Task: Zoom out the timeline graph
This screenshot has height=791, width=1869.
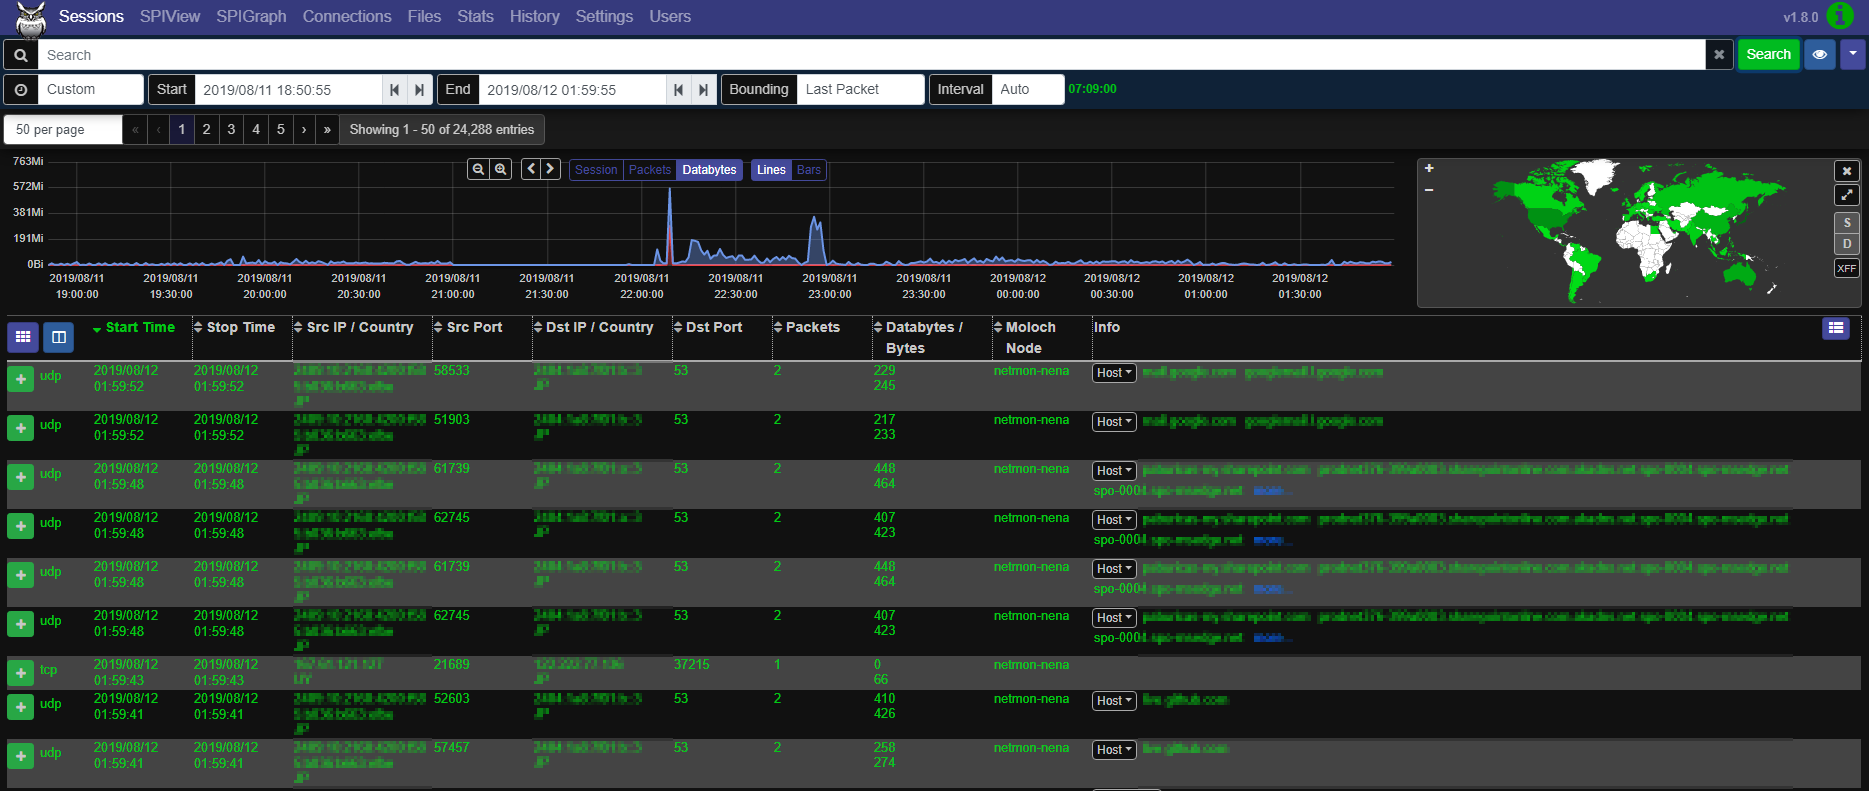Action: (x=478, y=170)
